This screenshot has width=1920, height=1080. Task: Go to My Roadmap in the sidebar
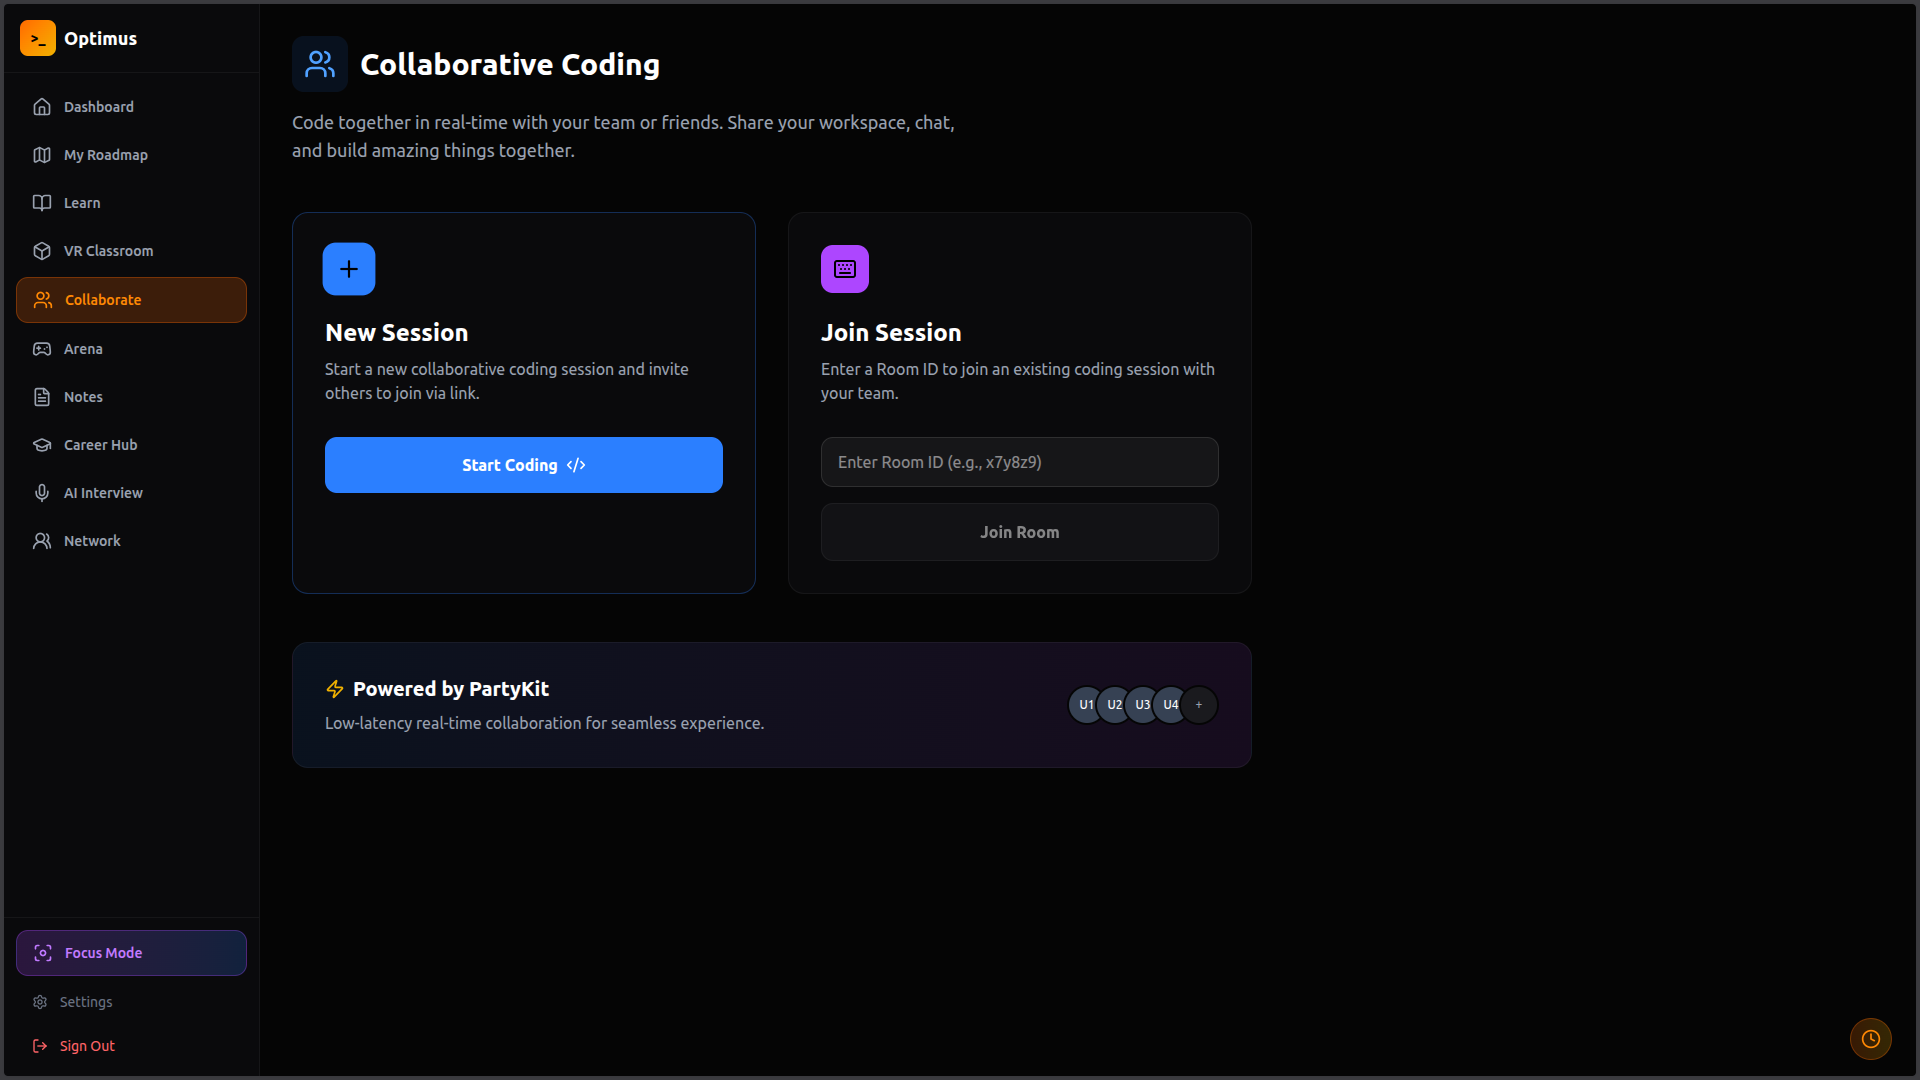click(105, 155)
